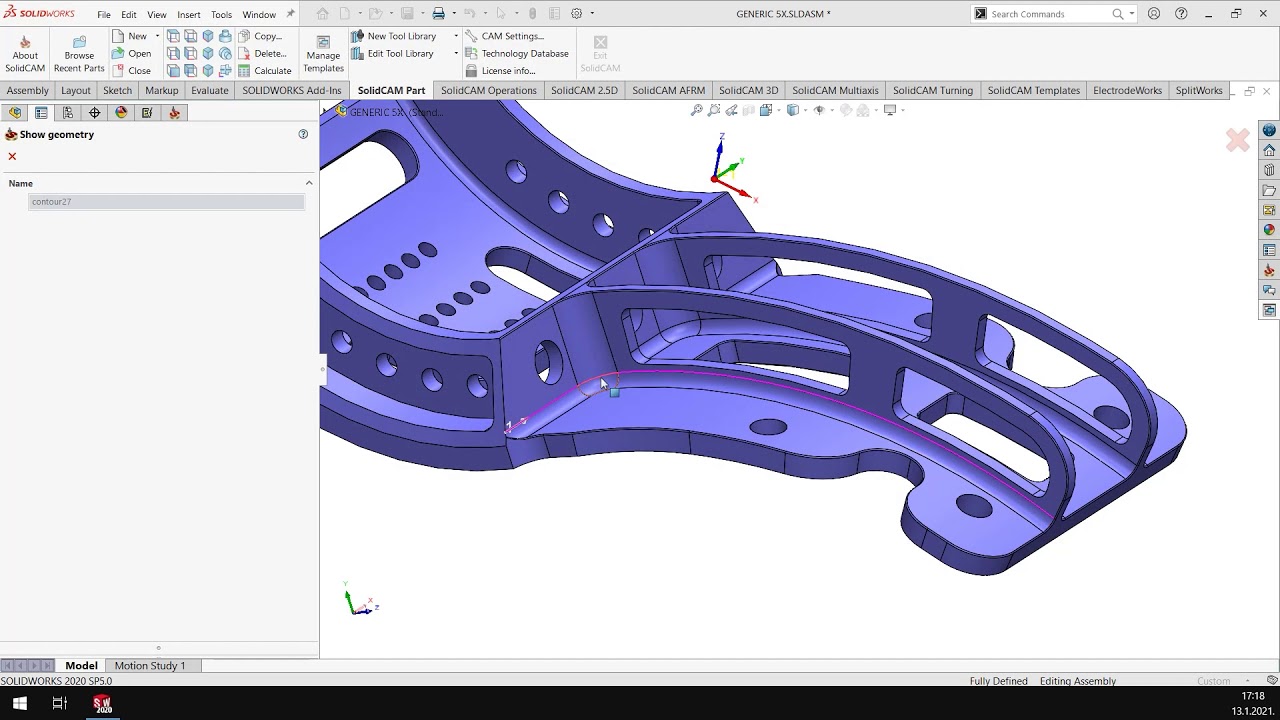Pin the menu bar with pushpin icon
1280x720 pixels.
[x=291, y=14]
